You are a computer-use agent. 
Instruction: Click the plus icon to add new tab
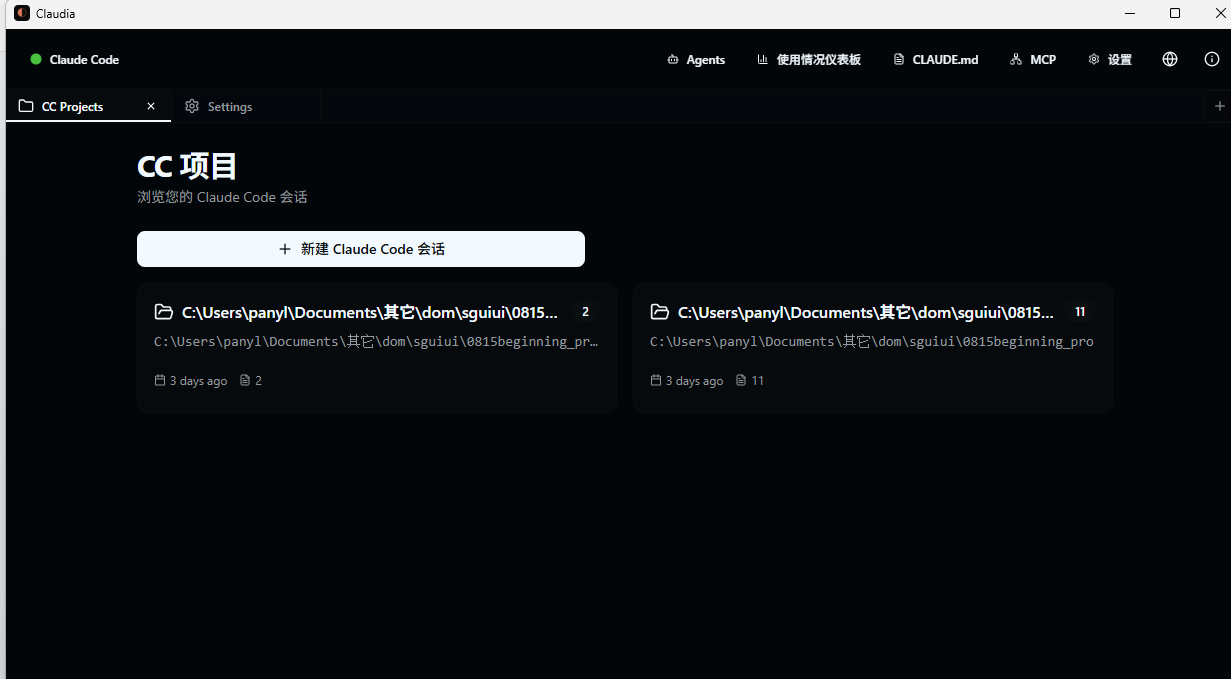(1219, 106)
